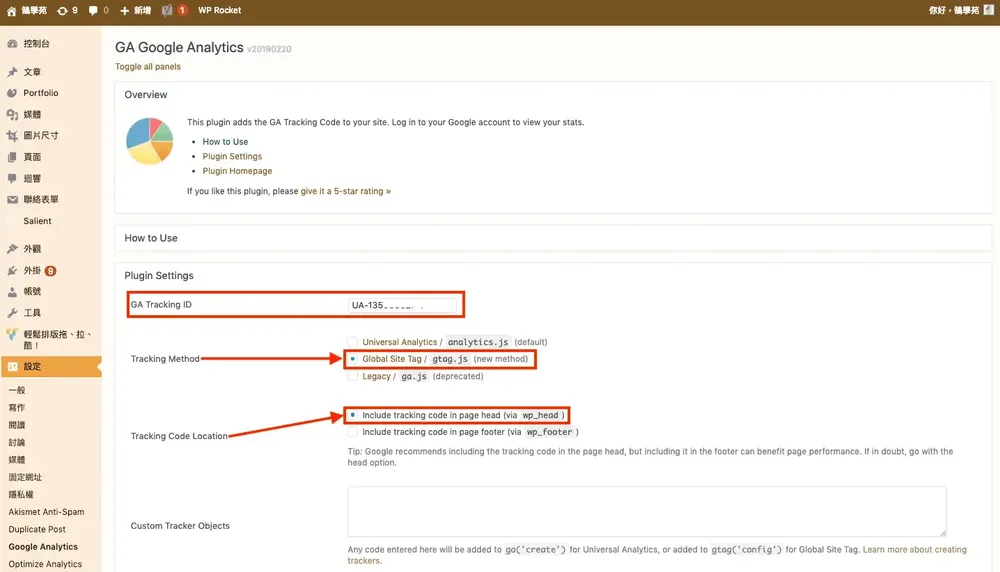This screenshot has width=1000, height=572.
Task: Open the Comments icon in sidebar
Action: coord(12,179)
